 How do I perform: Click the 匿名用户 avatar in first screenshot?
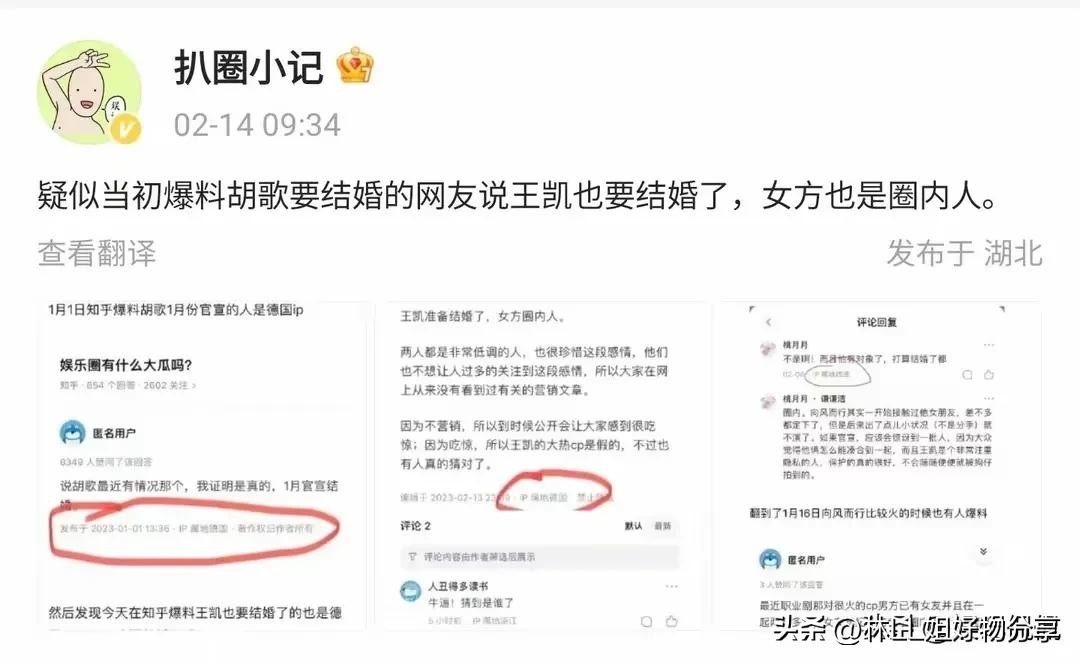(x=72, y=433)
